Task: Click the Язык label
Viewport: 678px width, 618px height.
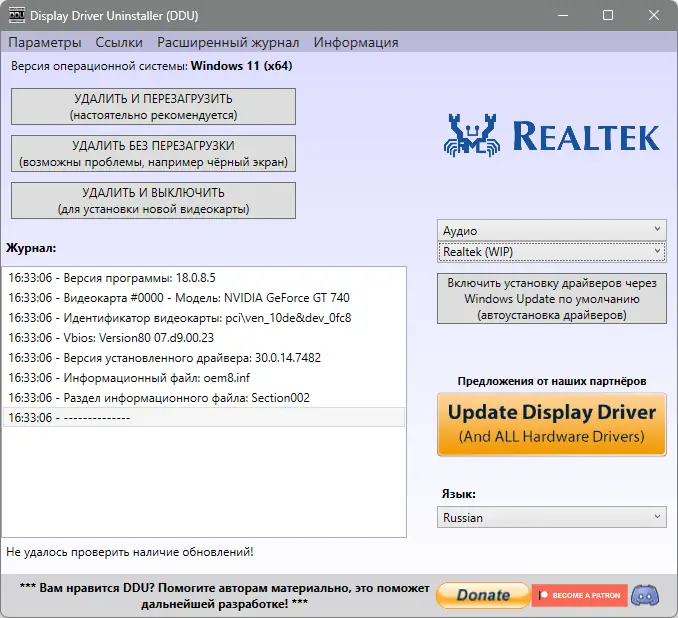Action: 458,494
